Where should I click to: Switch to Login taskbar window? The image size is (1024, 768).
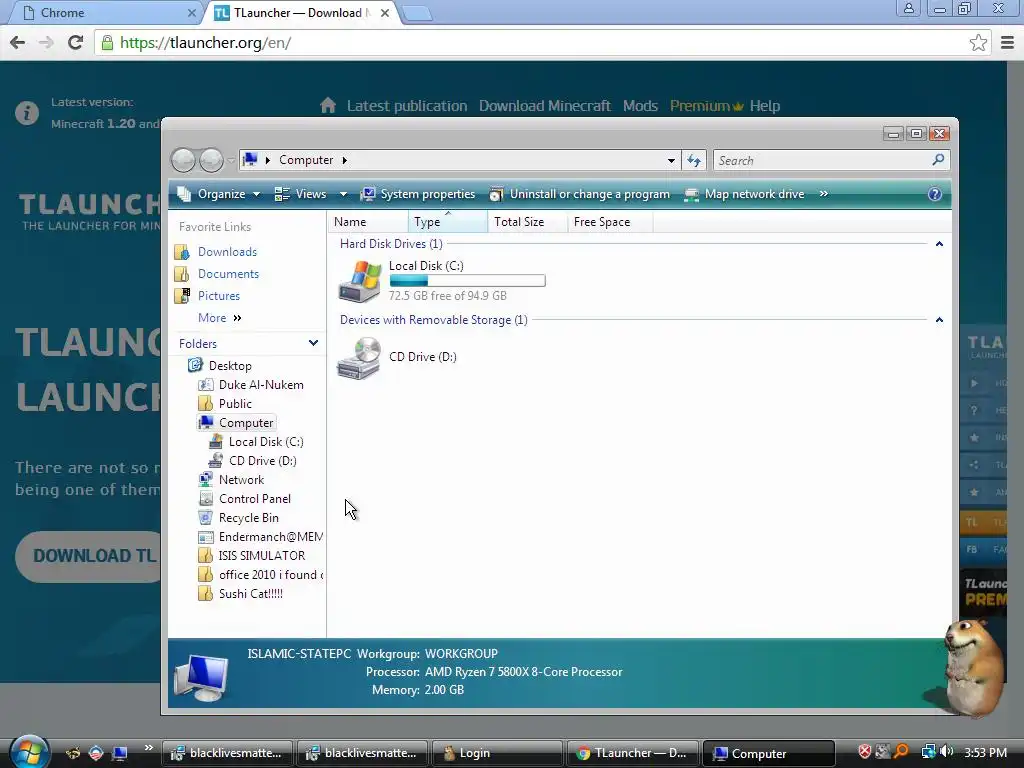[496, 753]
